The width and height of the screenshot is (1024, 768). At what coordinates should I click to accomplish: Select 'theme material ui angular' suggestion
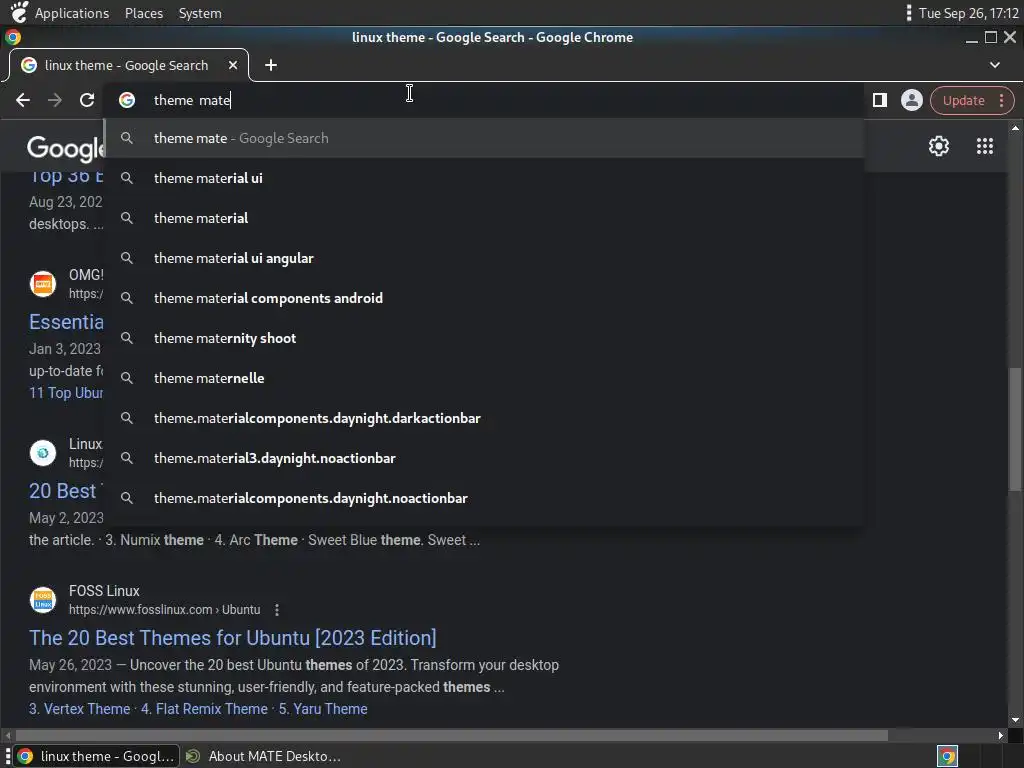click(484, 258)
